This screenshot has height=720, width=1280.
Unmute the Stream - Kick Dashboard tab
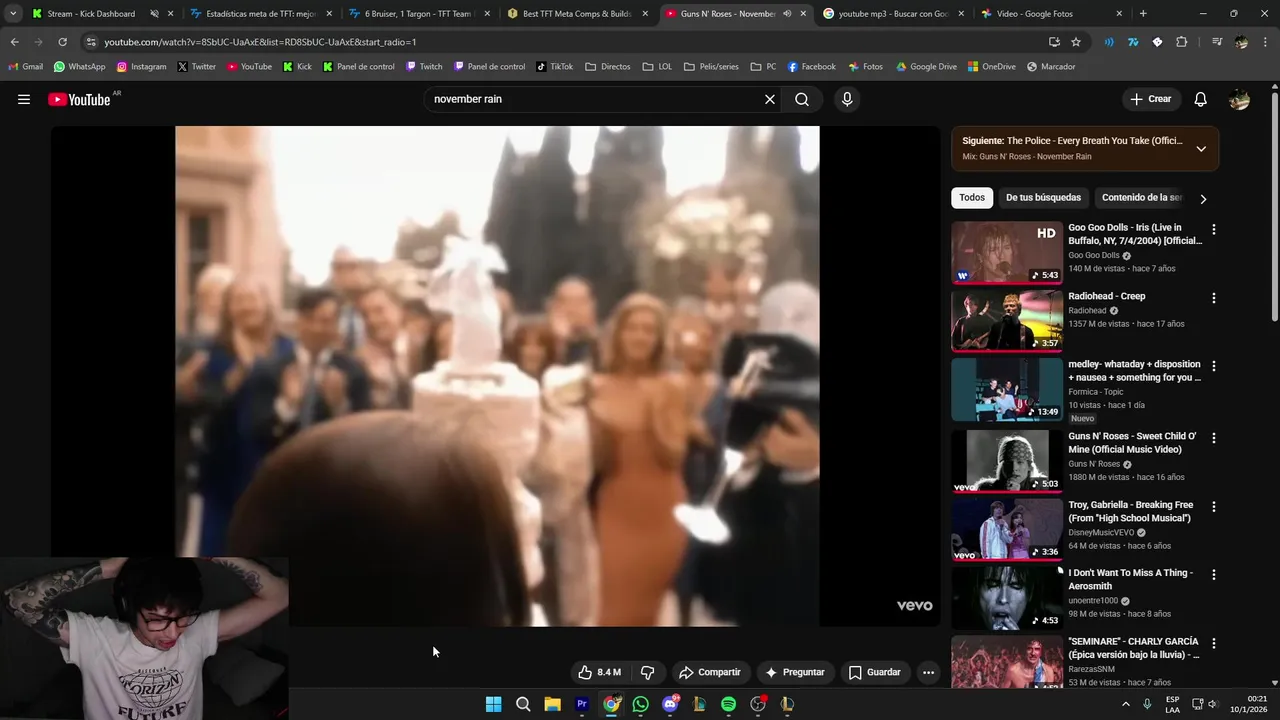[x=154, y=14]
